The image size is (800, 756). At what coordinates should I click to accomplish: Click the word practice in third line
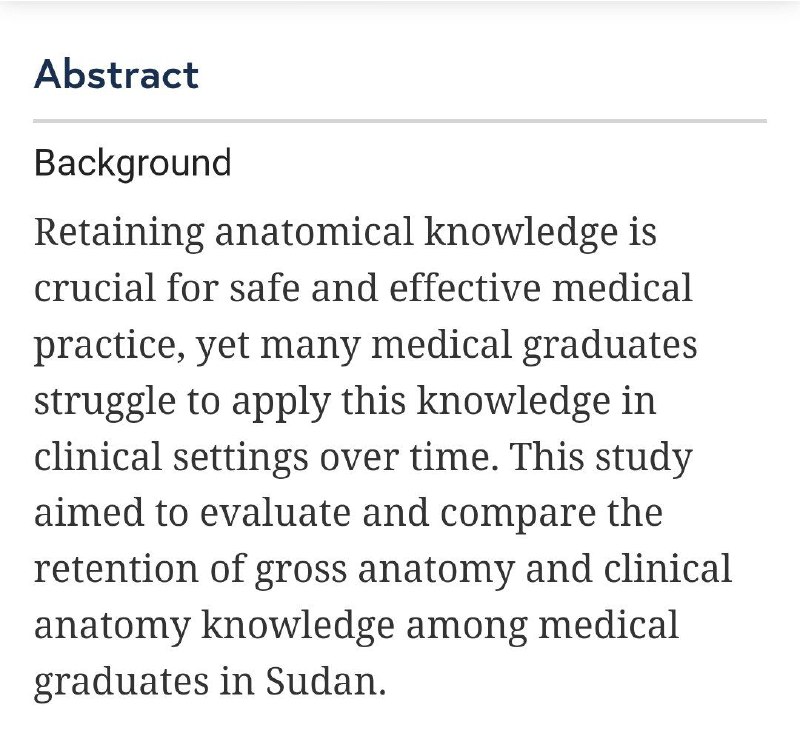[x=110, y=346]
